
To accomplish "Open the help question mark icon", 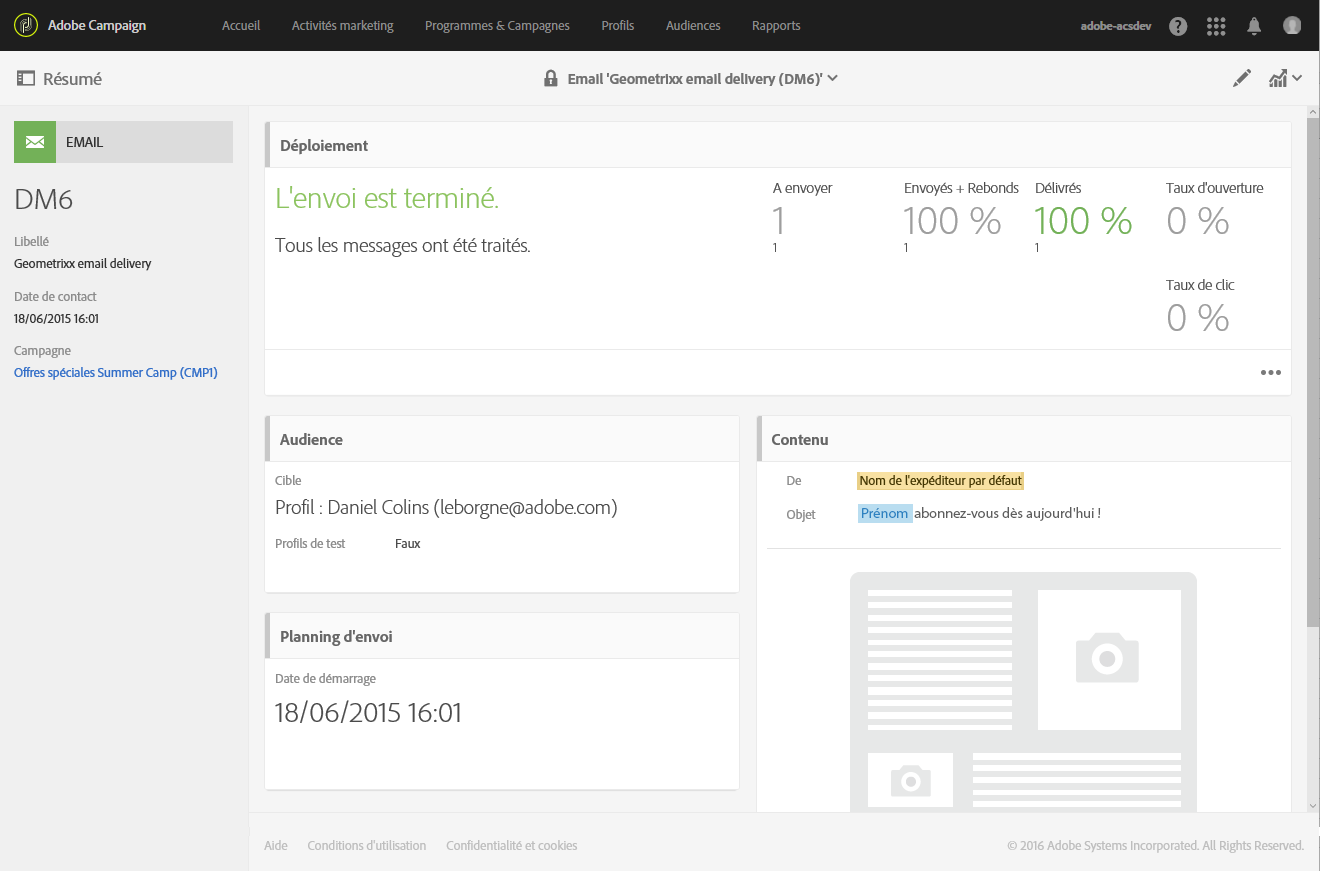I will point(1178,26).
